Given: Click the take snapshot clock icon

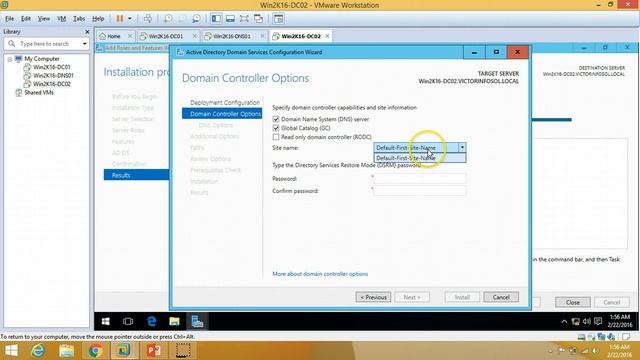Looking at the screenshot, I should point(168,18).
